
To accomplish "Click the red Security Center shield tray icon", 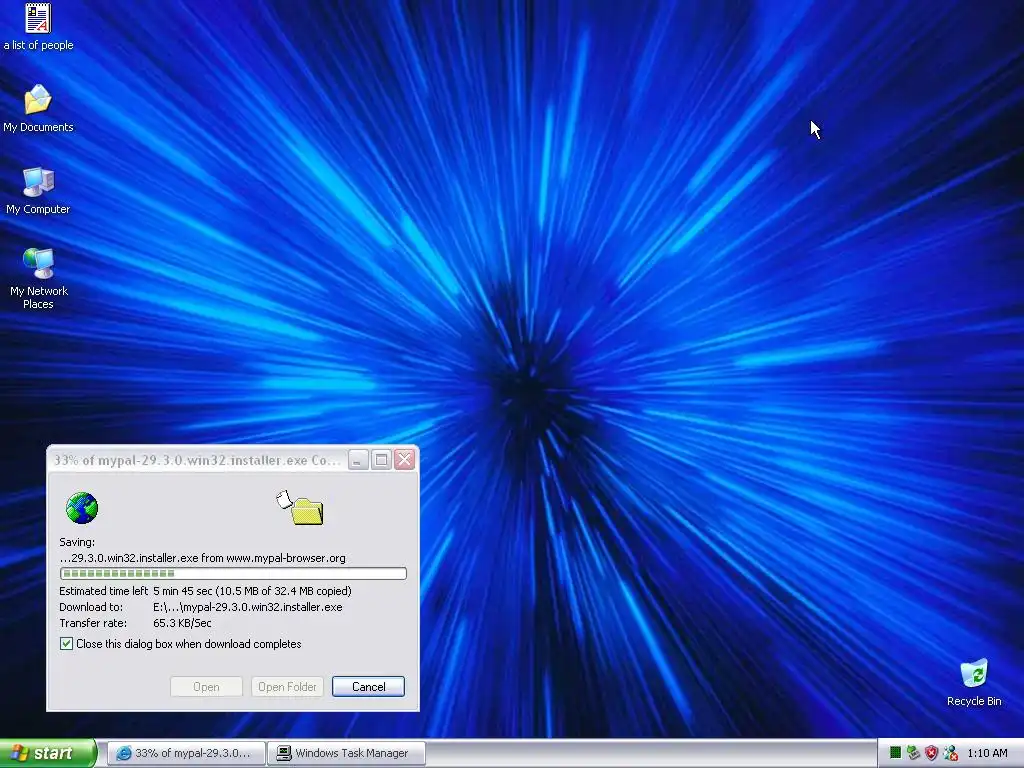I will (932, 753).
